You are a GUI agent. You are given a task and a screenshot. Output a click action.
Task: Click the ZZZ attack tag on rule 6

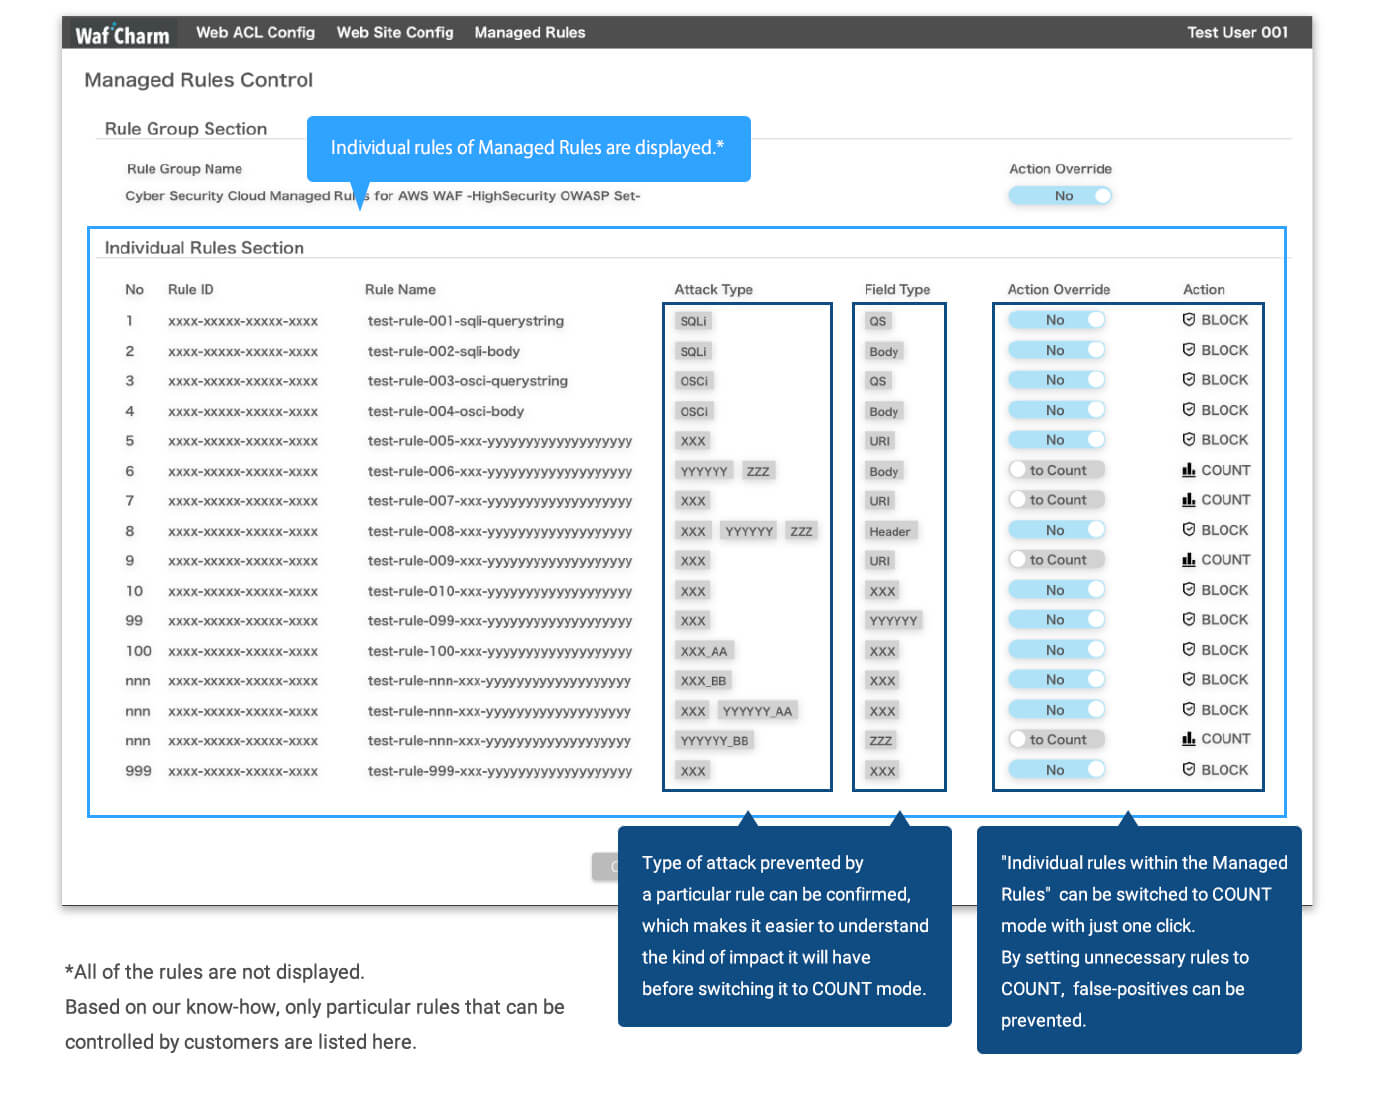tap(758, 471)
